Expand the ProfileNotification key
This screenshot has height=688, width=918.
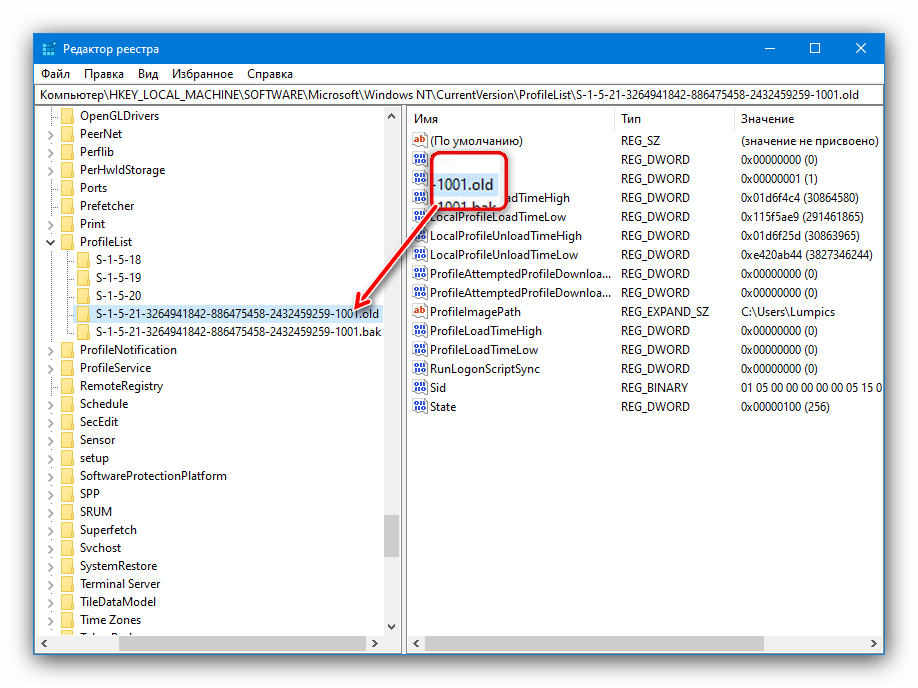(51, 350)
